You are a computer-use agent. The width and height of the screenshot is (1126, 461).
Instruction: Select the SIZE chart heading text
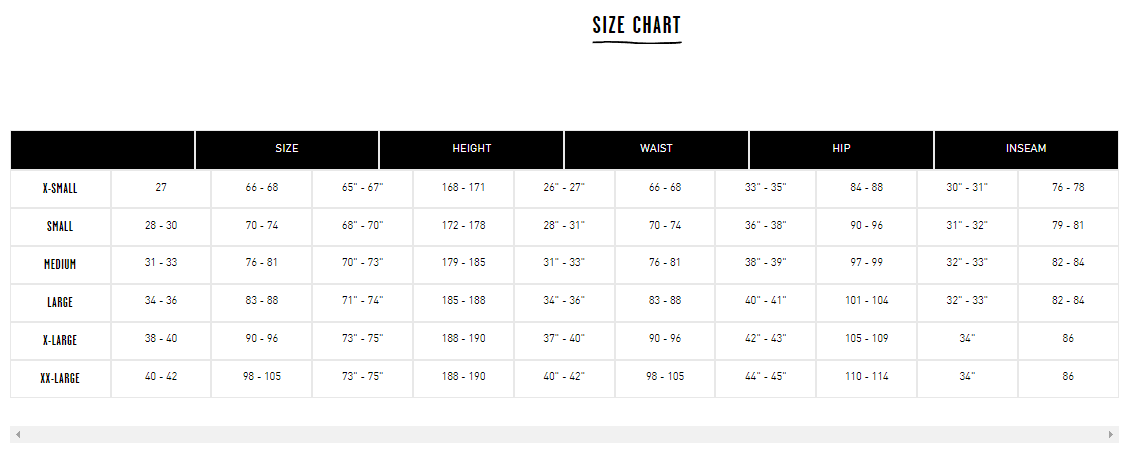point(636,25)
